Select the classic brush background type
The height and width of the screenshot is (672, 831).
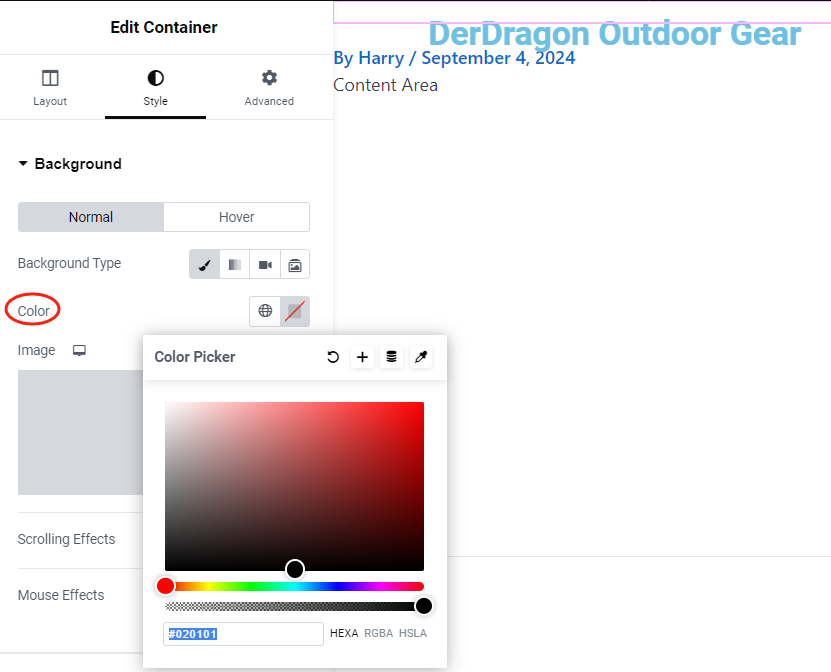[x=204, y=264]
